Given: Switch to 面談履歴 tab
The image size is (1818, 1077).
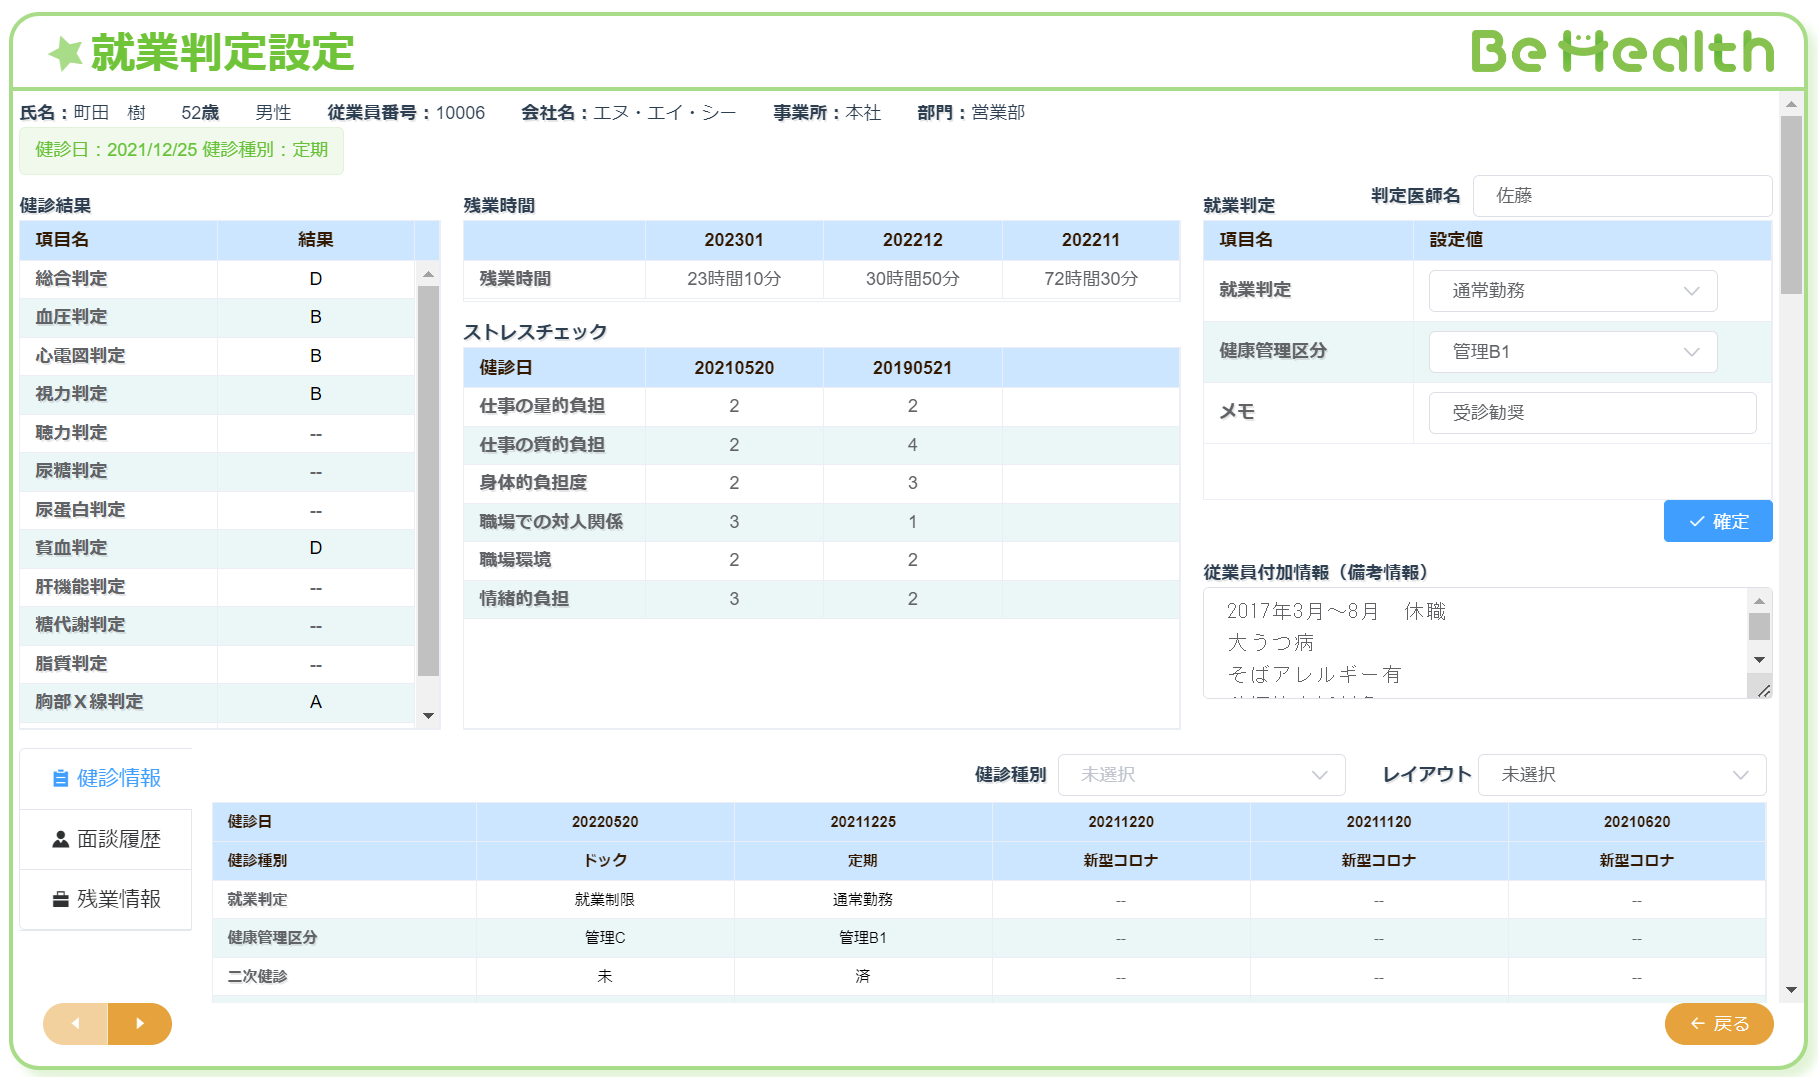Looking at the screenshot, I should [x=106, y=839].
